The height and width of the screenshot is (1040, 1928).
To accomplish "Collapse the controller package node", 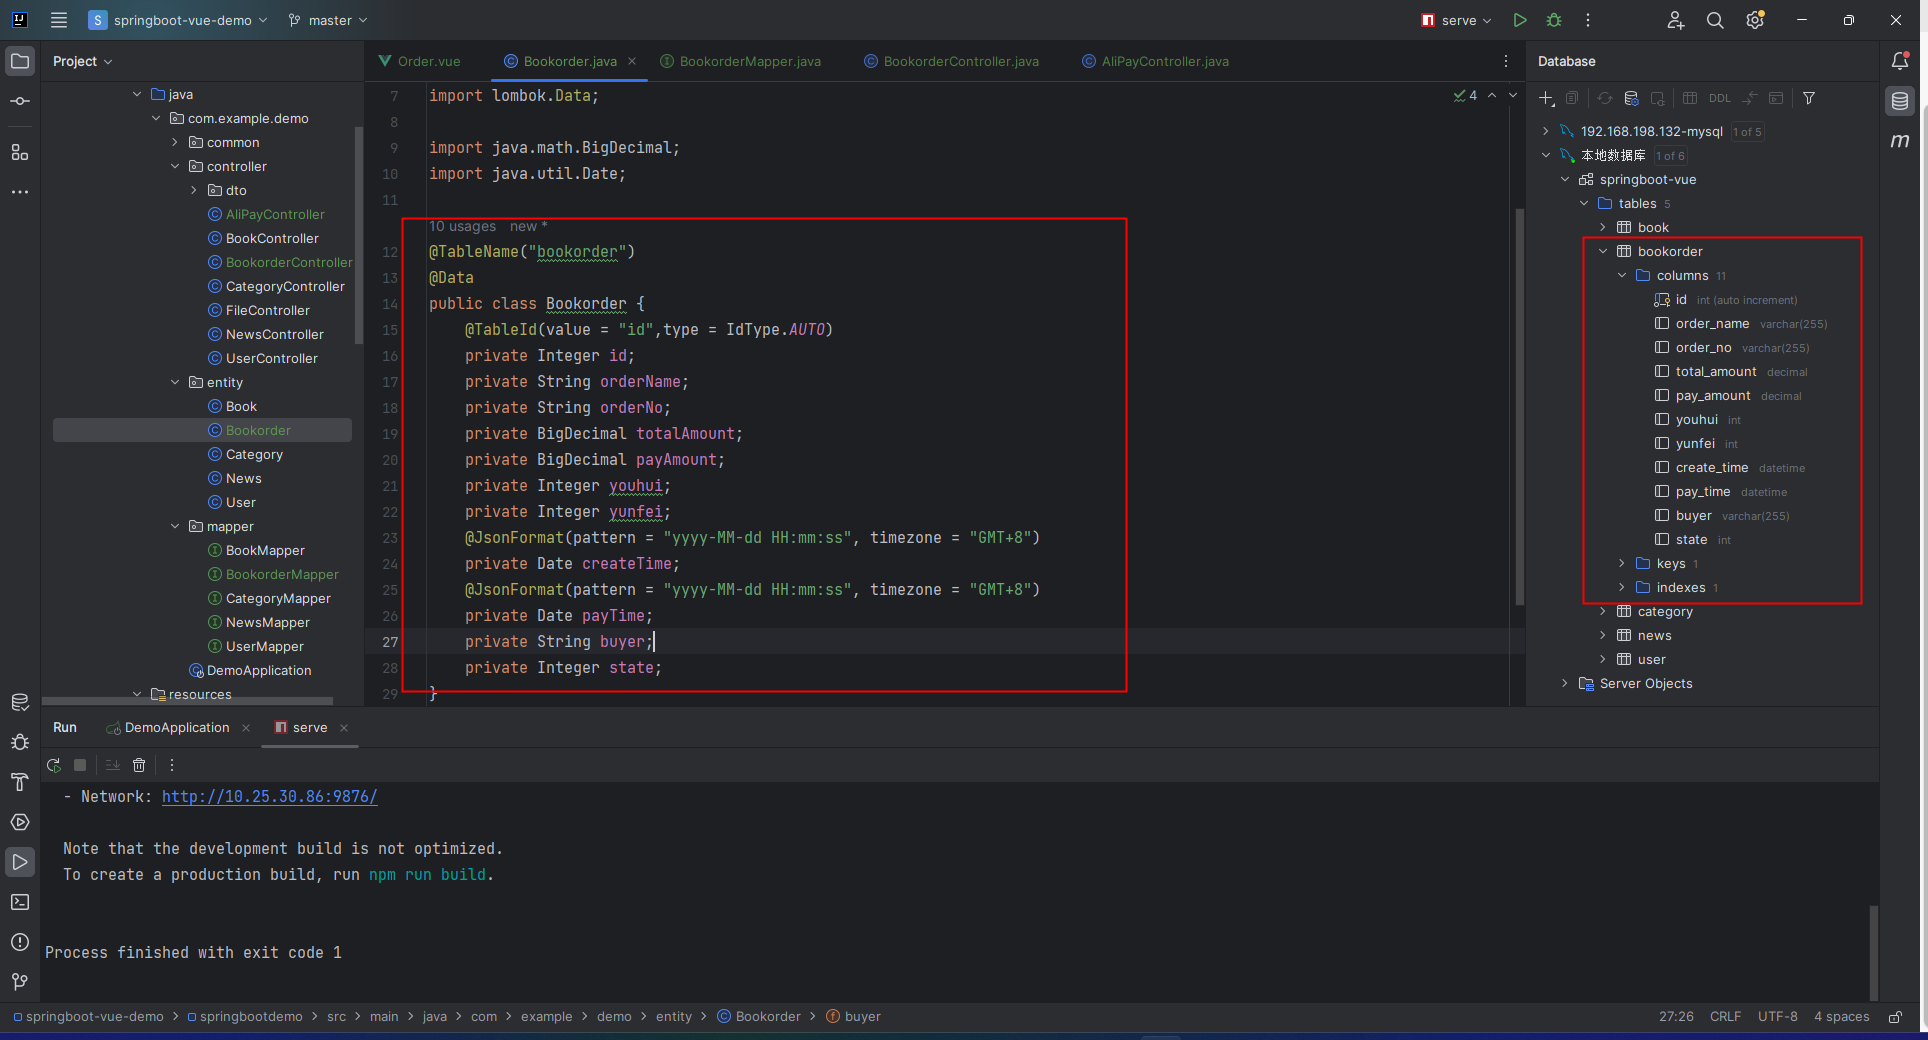I will tap(175, 167).
